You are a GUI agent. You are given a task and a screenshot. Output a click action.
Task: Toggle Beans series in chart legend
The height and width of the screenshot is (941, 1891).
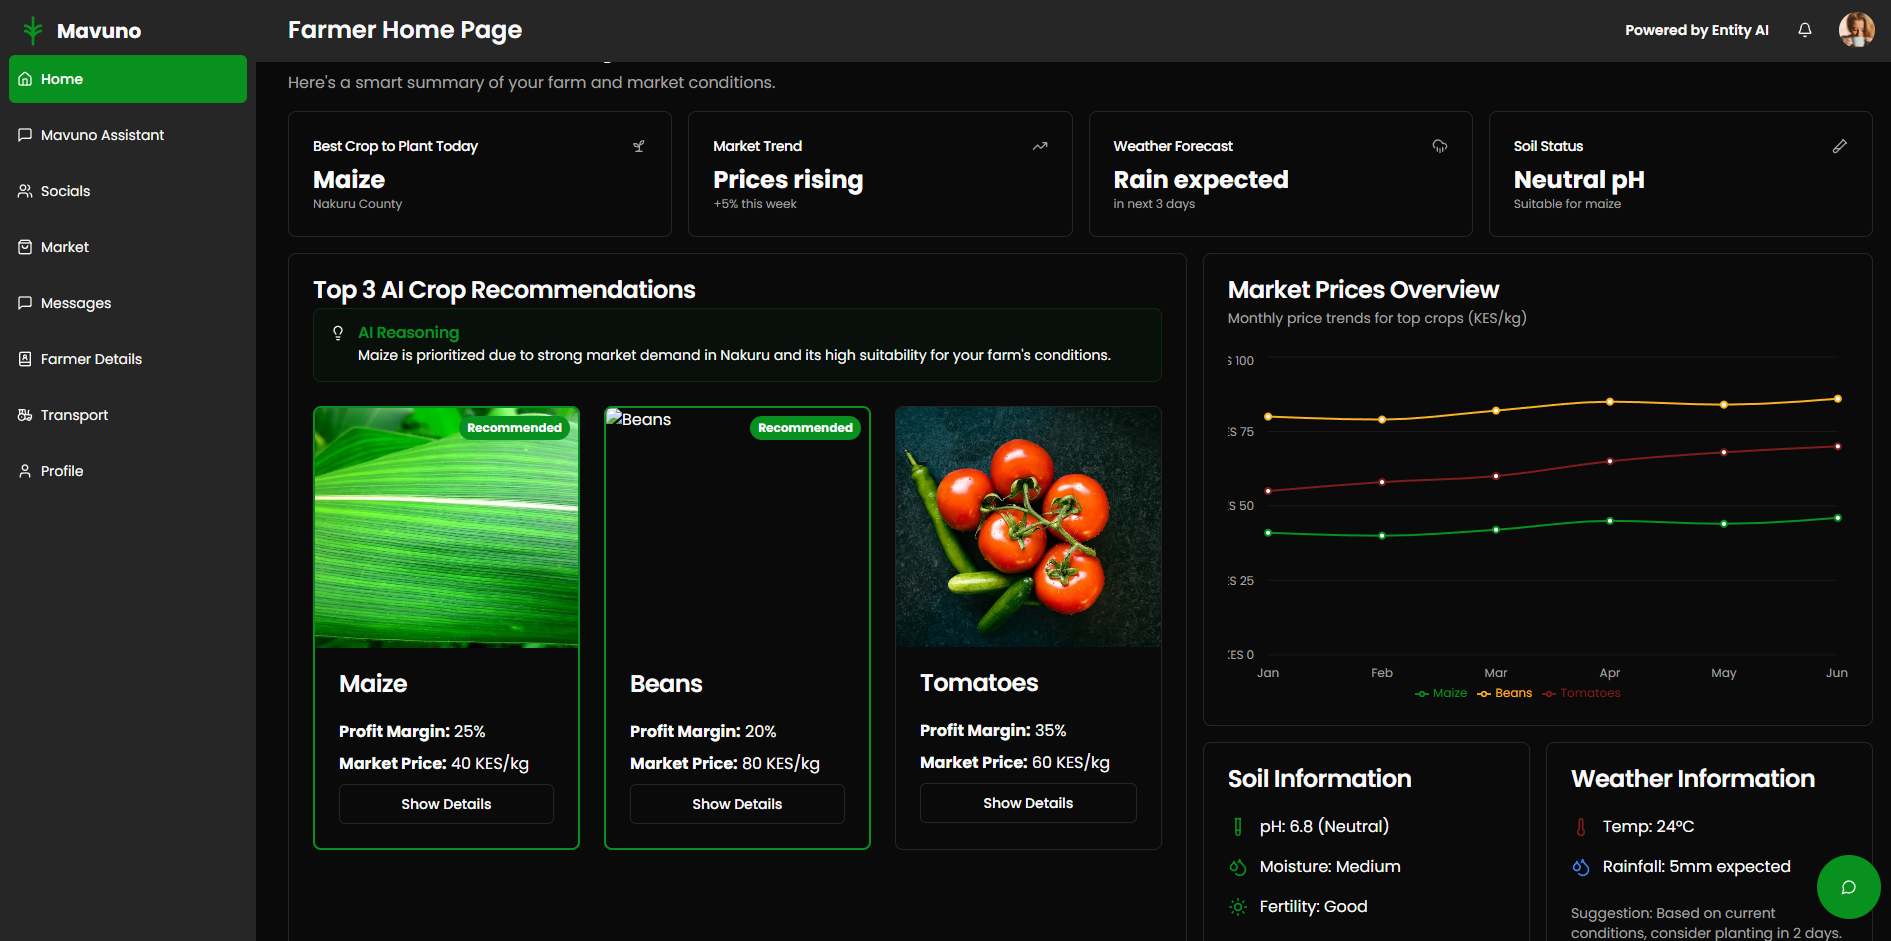click(x=1505, y=693)
